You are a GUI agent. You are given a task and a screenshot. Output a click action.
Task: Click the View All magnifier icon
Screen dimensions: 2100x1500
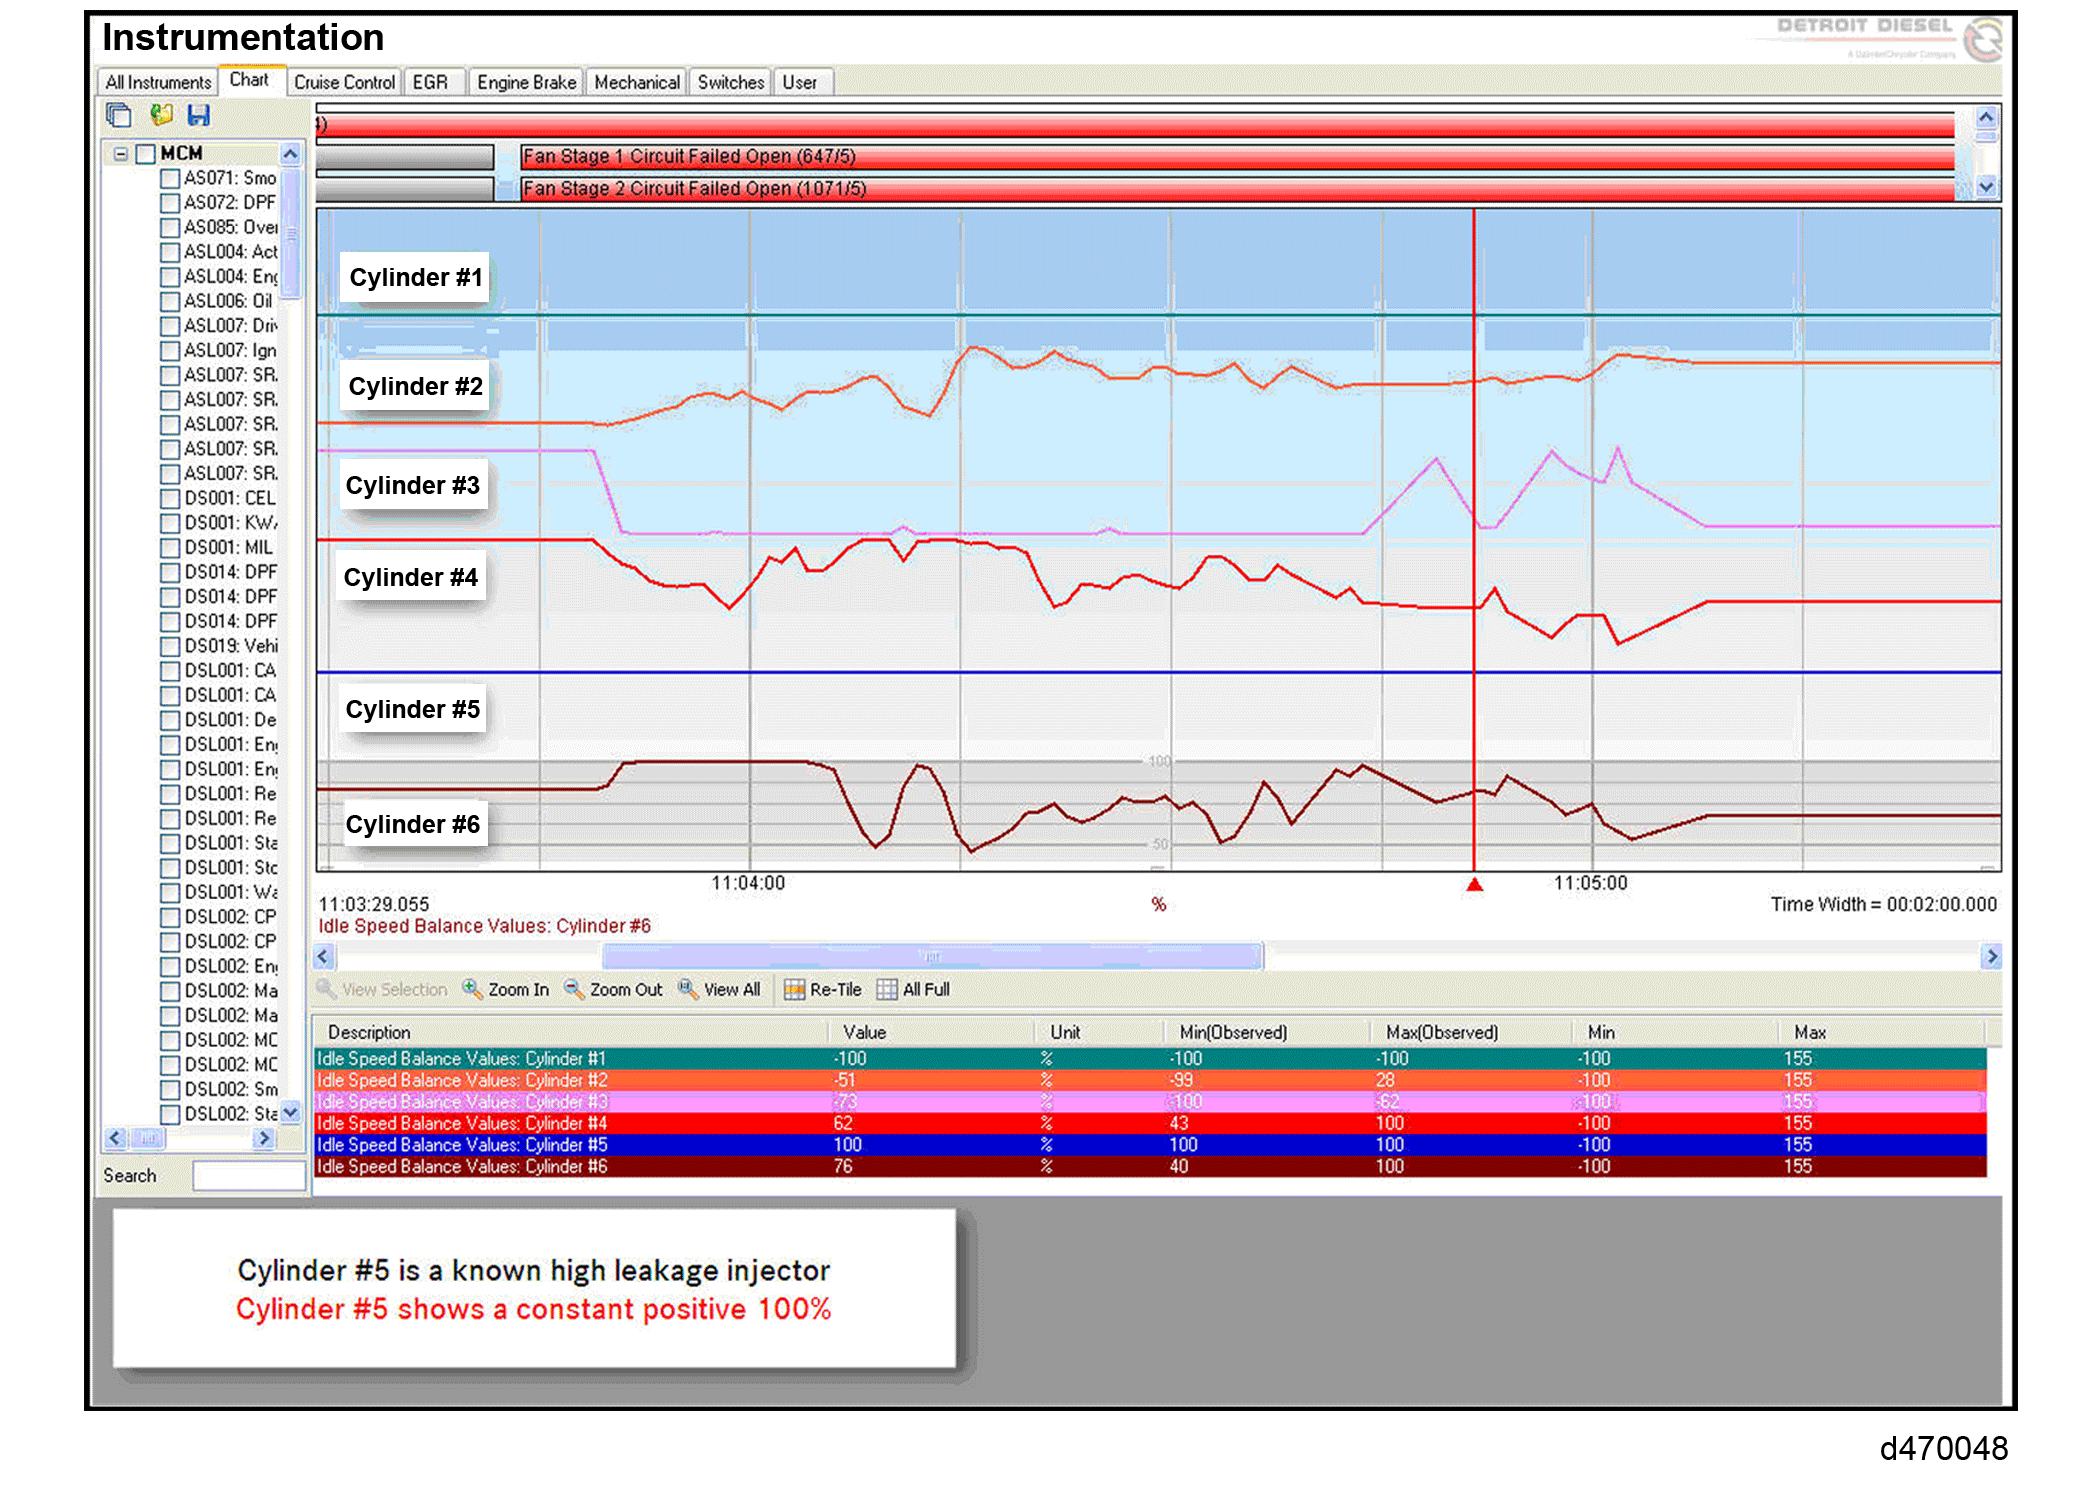(688, 988)
